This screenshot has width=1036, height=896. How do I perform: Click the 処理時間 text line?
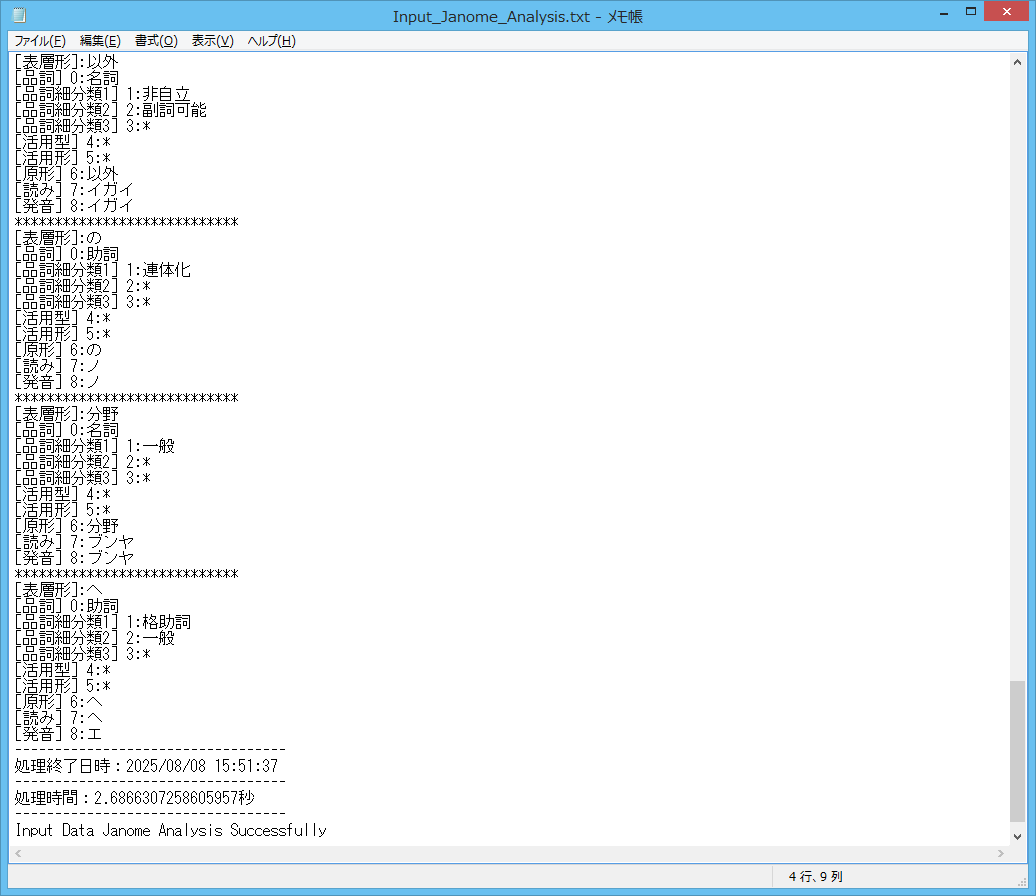[134, 798]
